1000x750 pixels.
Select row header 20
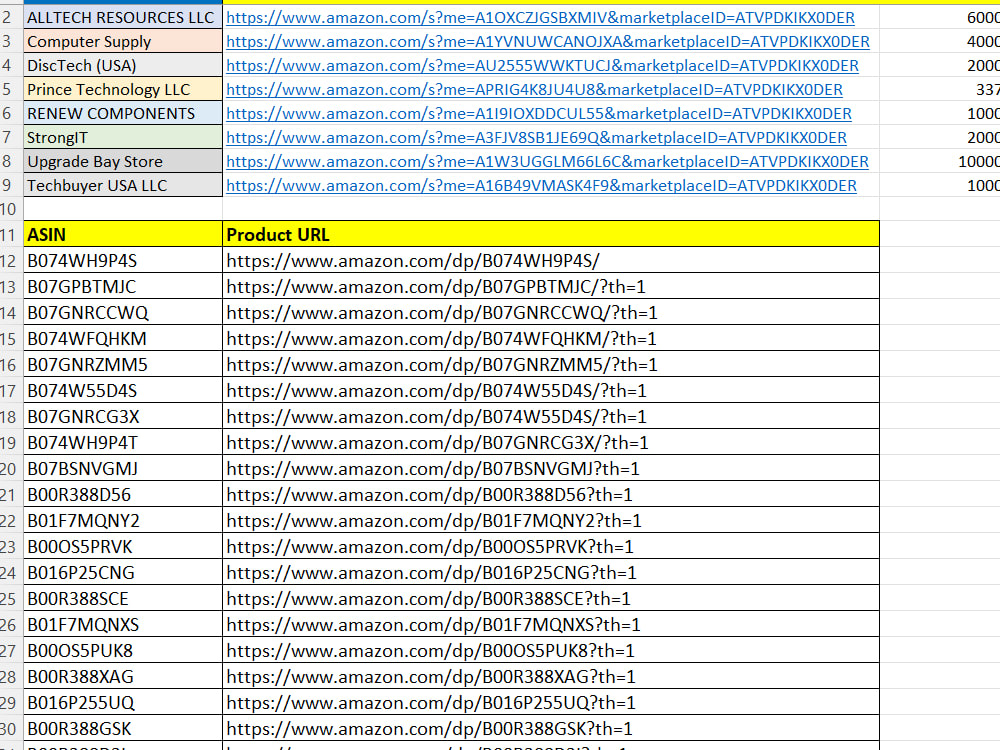click(x=9, y=469)
